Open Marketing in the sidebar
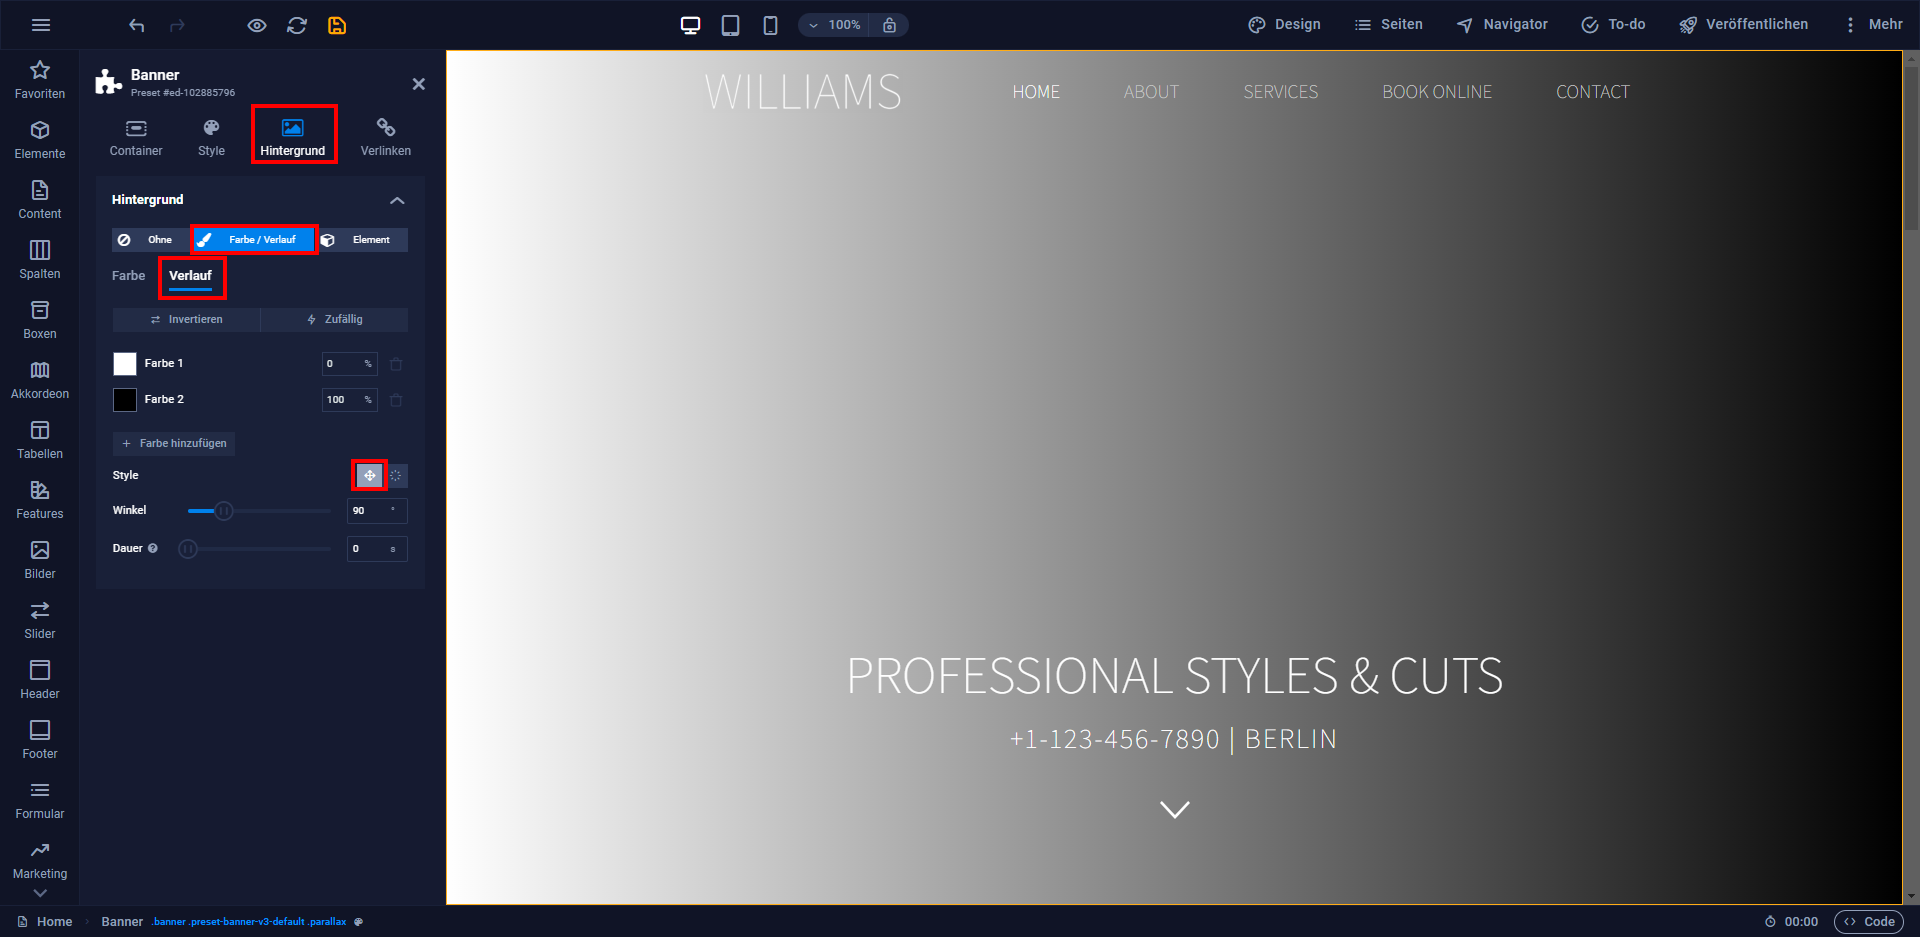The height and width of the screenshot is (937, 1920). click(40, 860)
